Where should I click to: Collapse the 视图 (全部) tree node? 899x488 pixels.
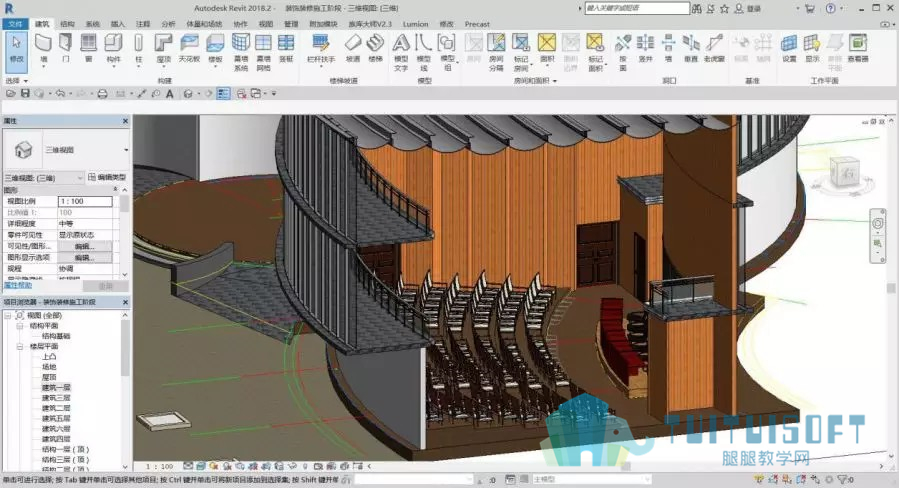pos(8,315)
